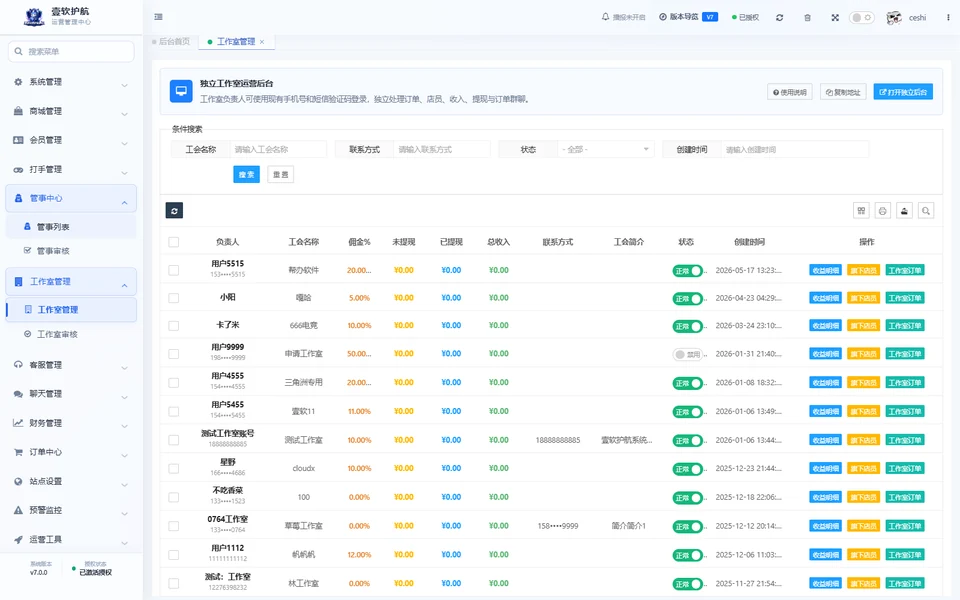Click the headset icon beside 客服管理

(x=18, y=364)
